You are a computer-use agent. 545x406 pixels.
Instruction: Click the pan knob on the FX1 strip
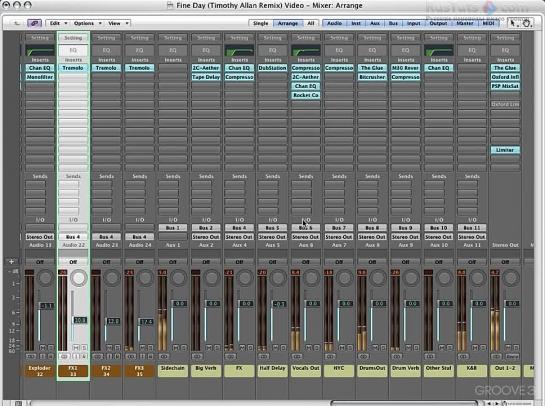79,278
